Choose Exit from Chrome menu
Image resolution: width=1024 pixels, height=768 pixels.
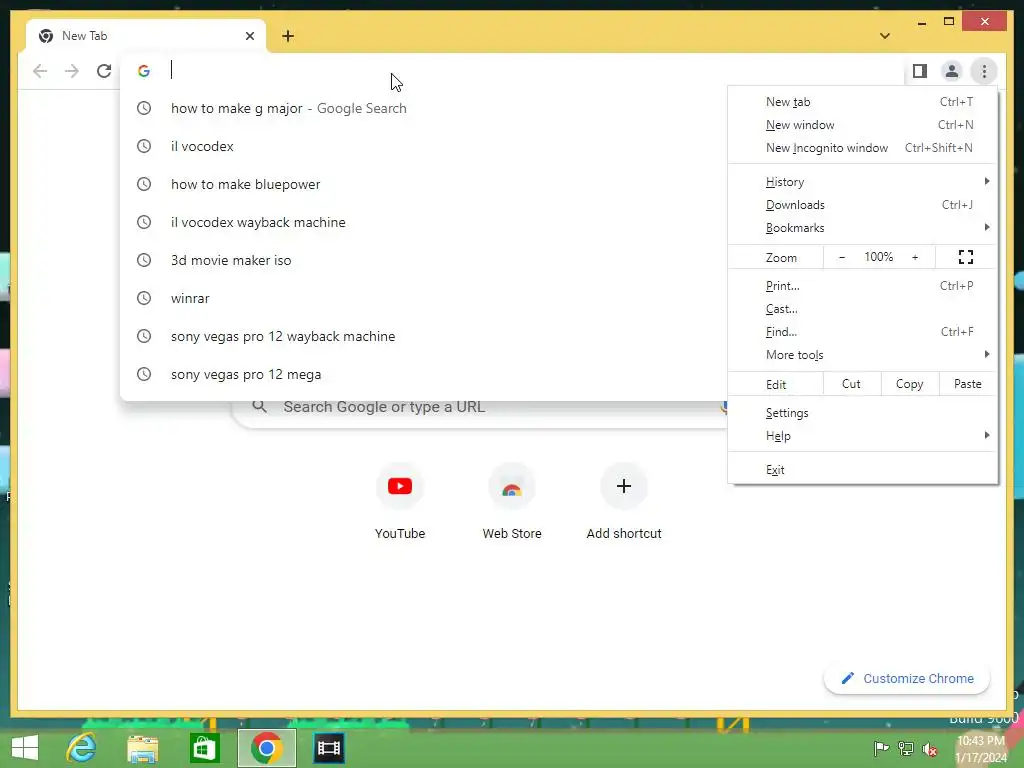[863, 470]
